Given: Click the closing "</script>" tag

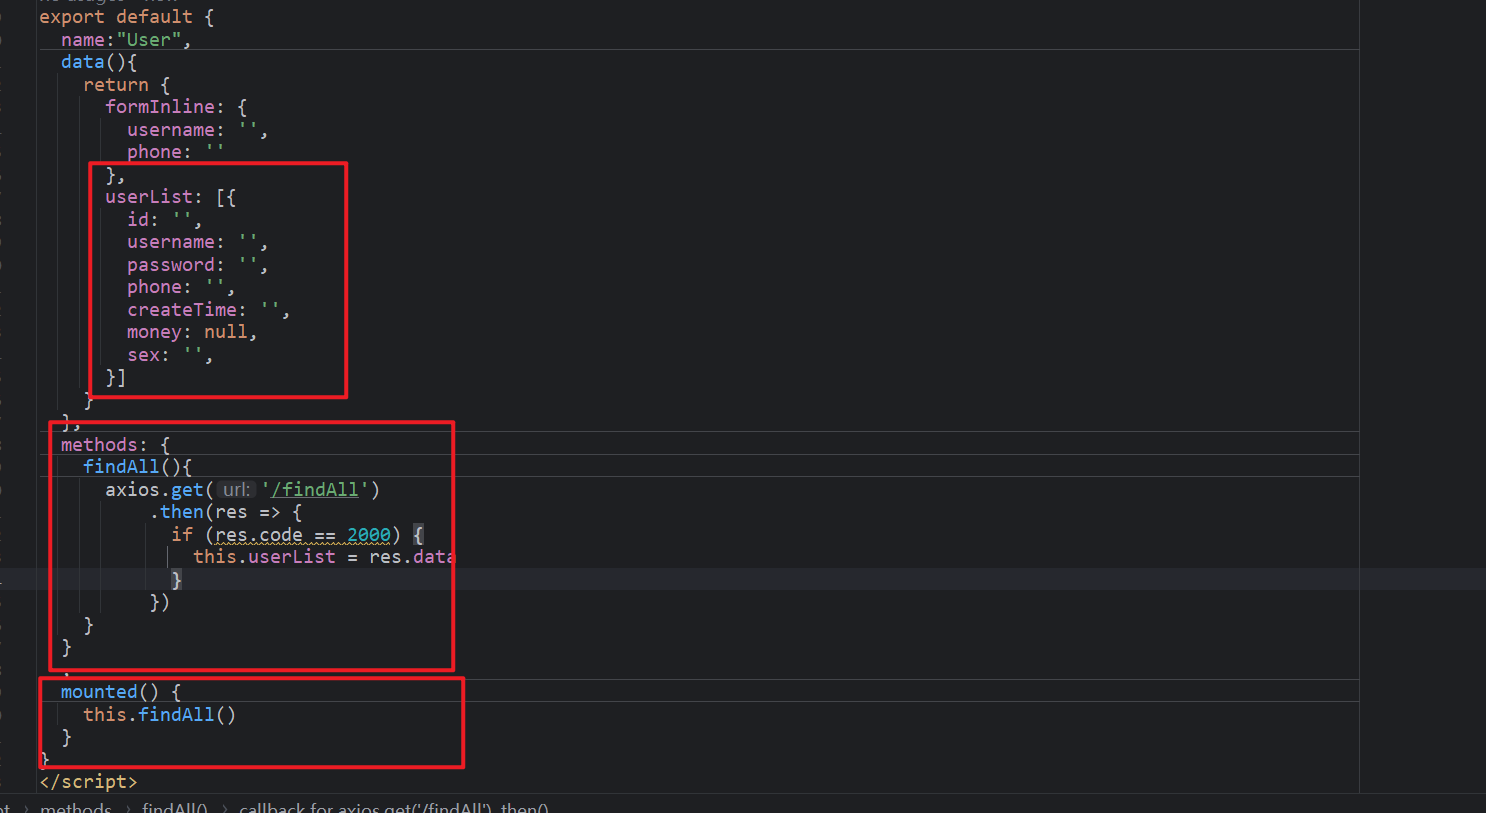Looking at the screenshot, I should [x=88, y=782].
